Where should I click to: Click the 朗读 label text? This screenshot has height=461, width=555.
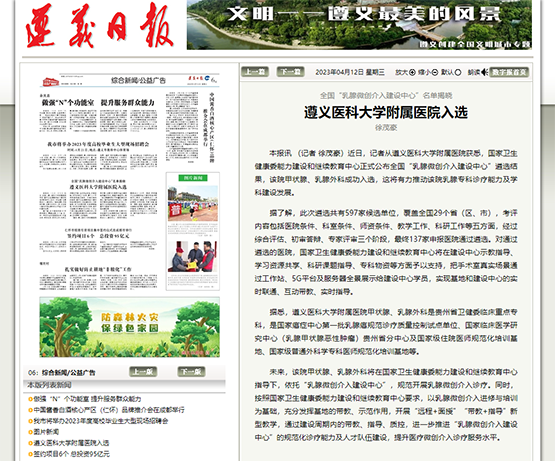pyautogui.click(x=474, y=72)
